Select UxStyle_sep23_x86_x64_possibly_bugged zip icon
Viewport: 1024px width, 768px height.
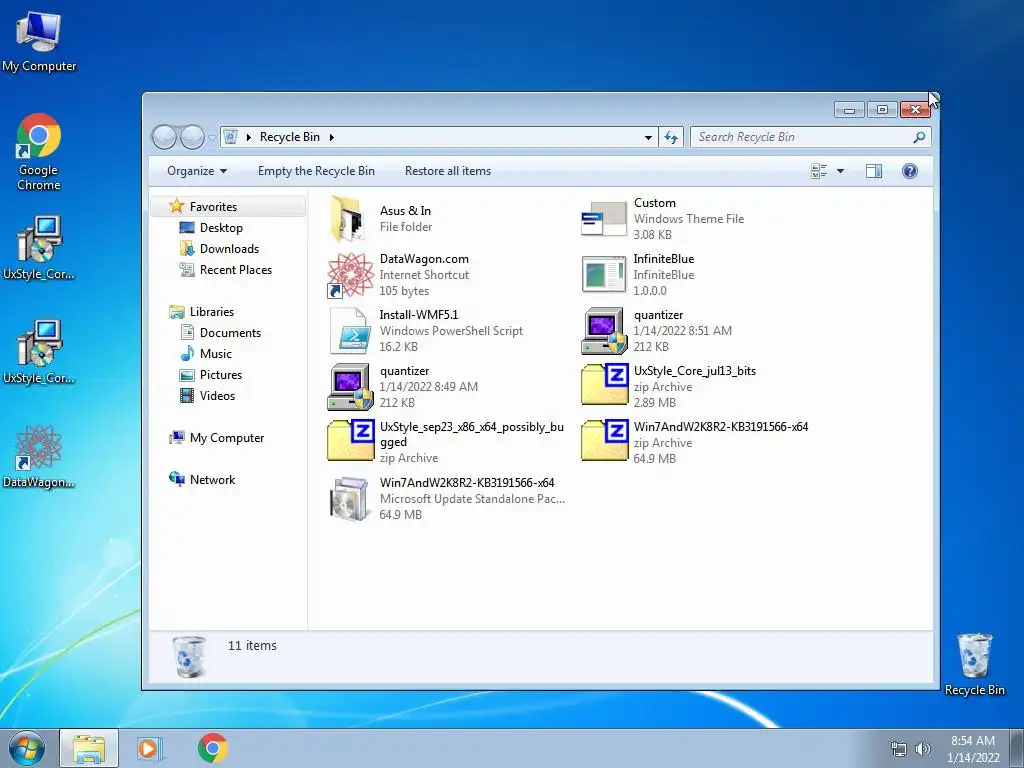point(351,440)
